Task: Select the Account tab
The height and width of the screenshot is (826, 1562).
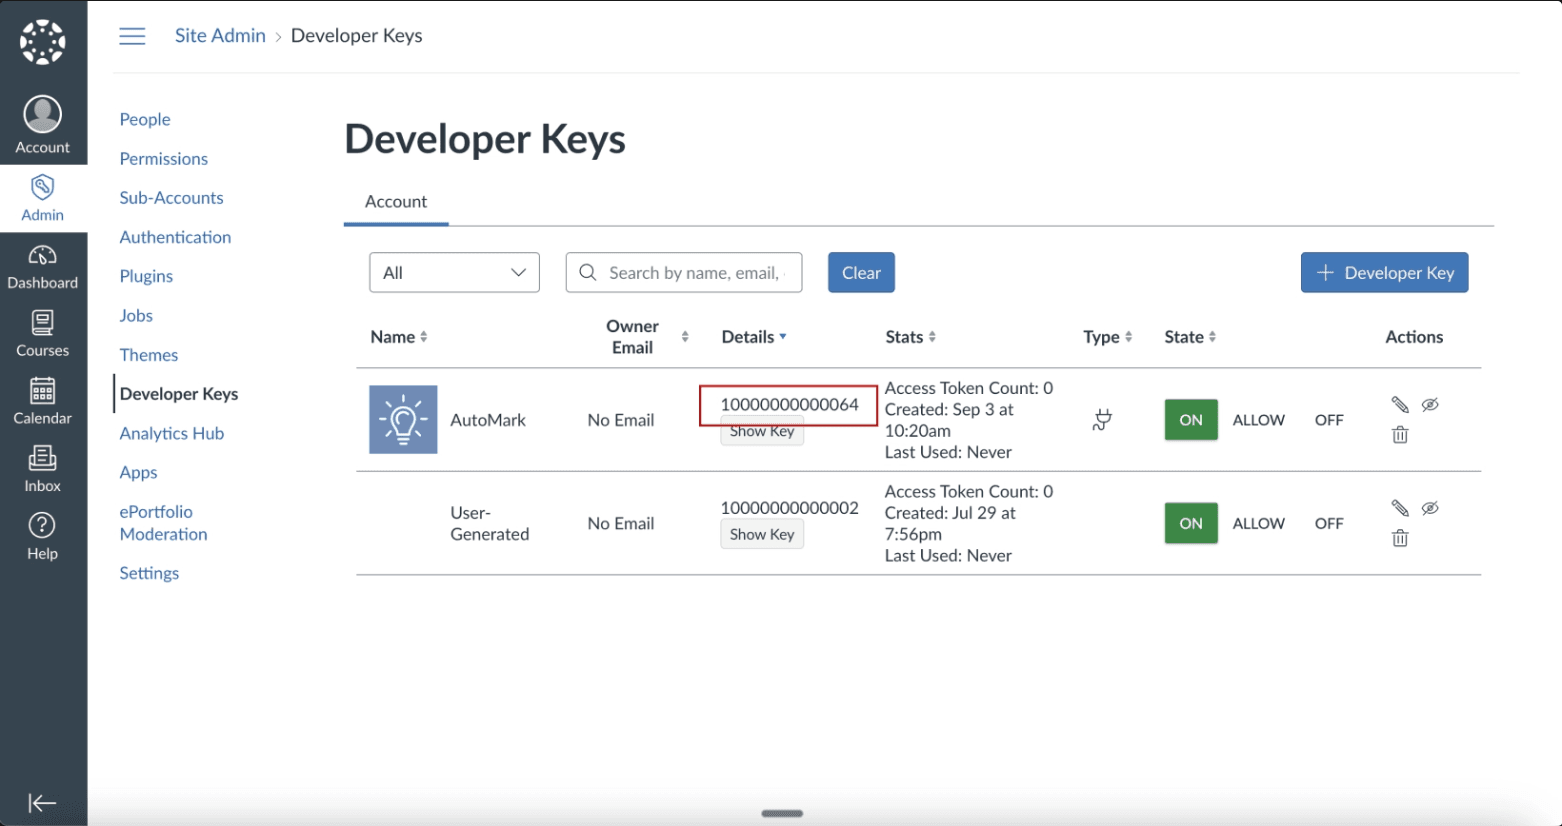Action: [x=396, y=201]
